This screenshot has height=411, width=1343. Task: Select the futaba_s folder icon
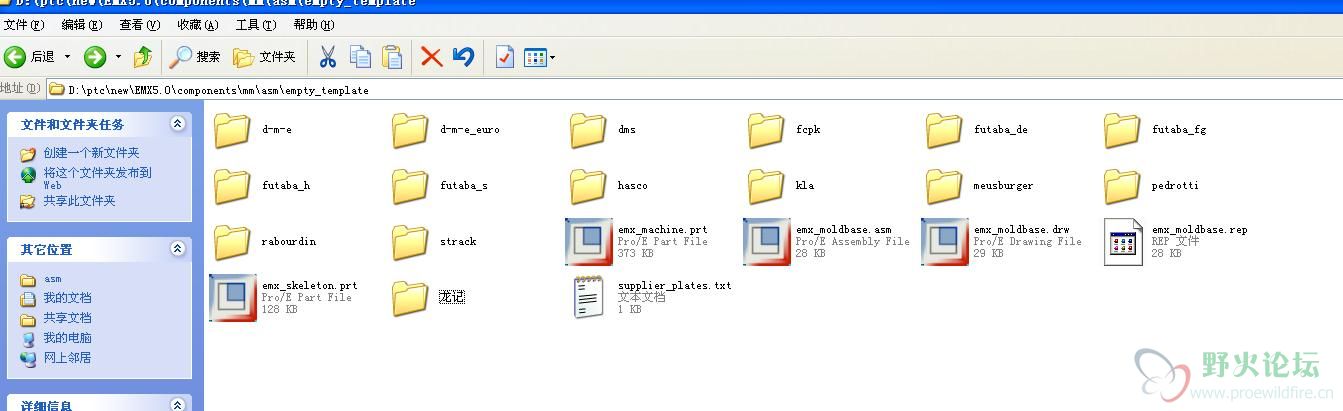point(410,186)
